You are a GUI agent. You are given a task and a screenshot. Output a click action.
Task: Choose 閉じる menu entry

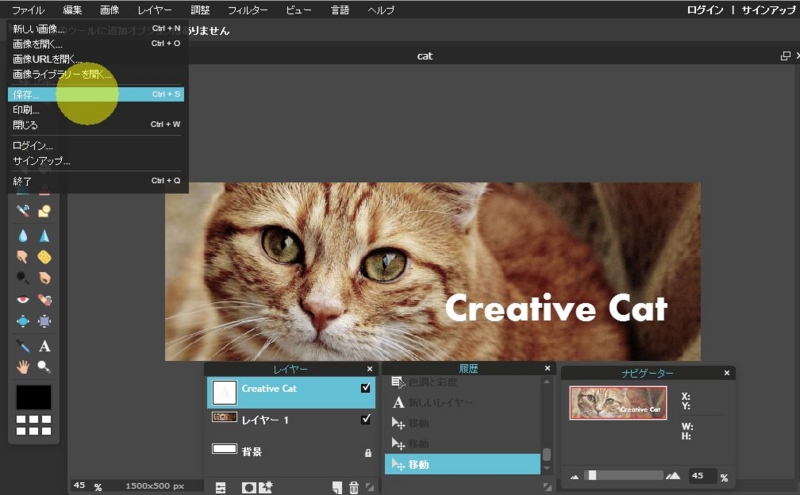pos(96,125)
